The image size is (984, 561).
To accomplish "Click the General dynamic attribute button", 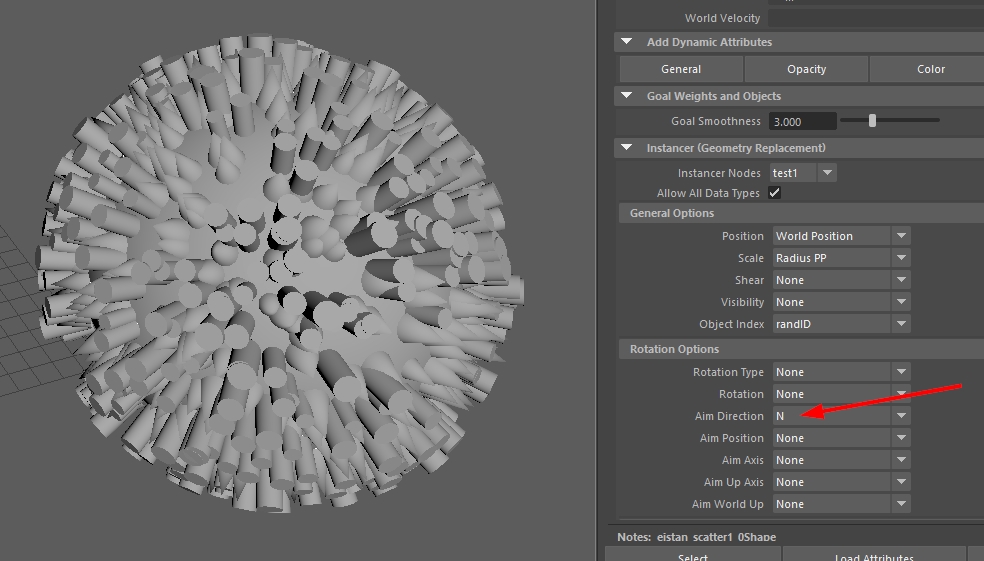I will 681,69.
